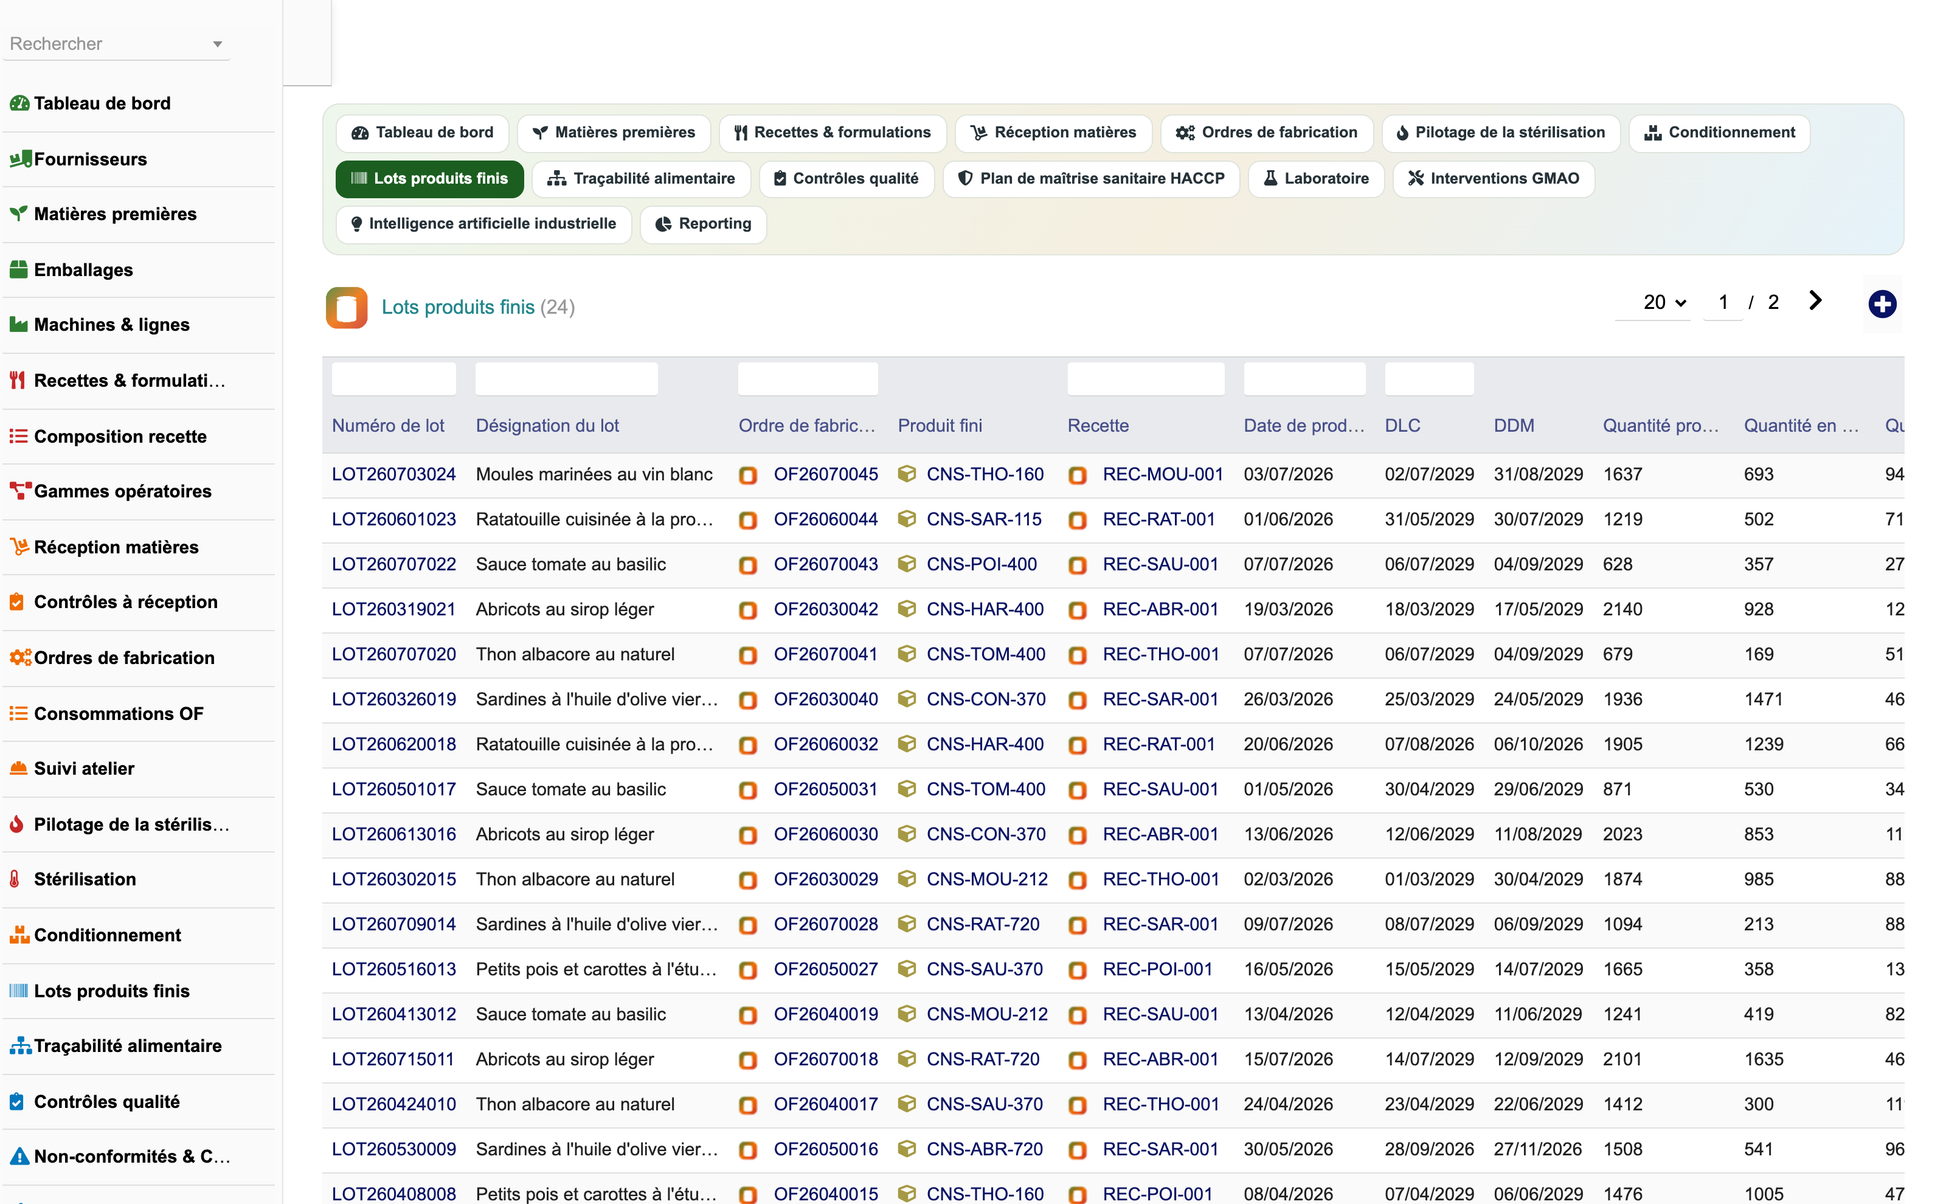The height and width of the screenshot is (1204, 1946).
Task: Click the Ordres de fabrication gears icon in sidebar
Action: pyautogui.click(x=20, y=659)
